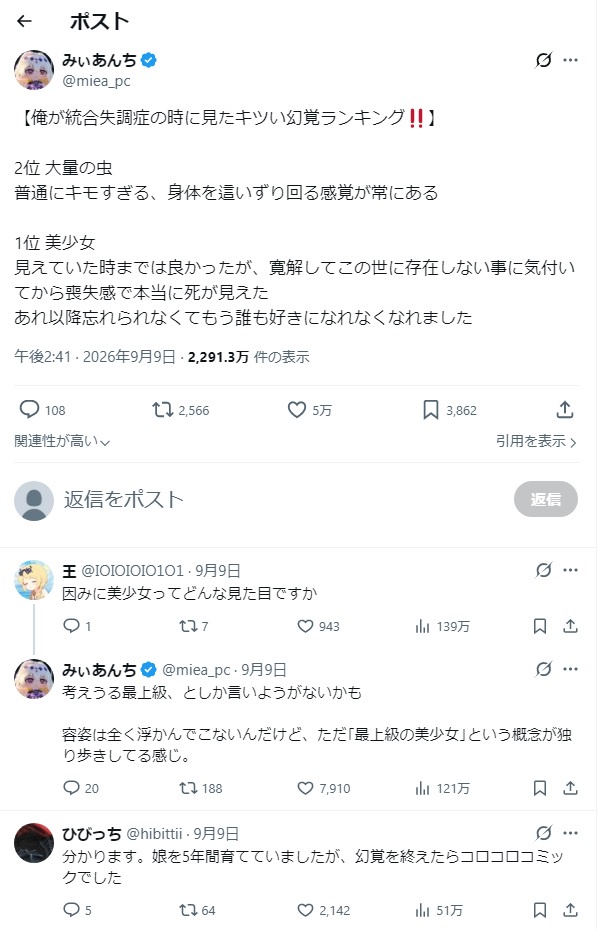
Task: Like the reply by @IOIOIOIO1O1
Action: tap(318, 626)
